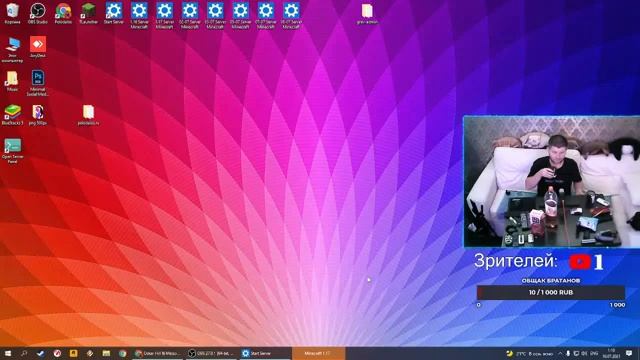Click the ENG language indicator
Screen dimensions: 640x360
point(594,353)
